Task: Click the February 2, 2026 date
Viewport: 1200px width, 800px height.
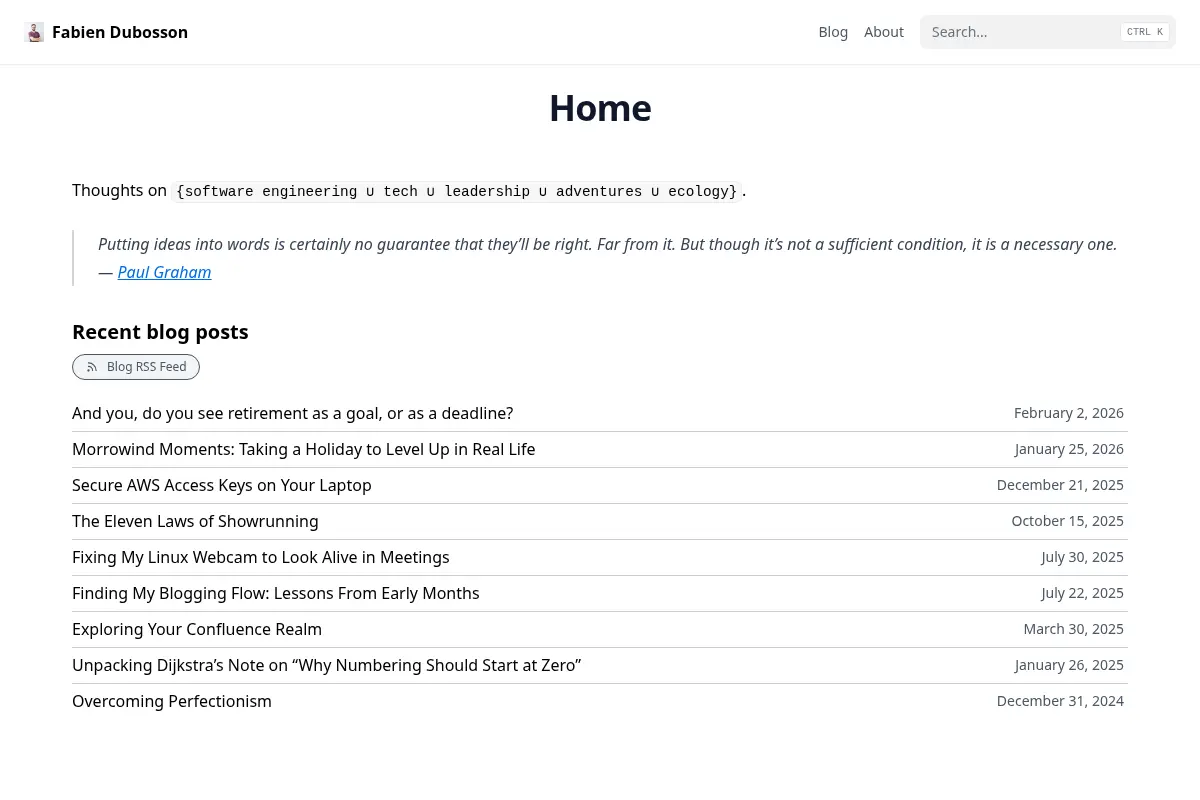Action: 1069,413
